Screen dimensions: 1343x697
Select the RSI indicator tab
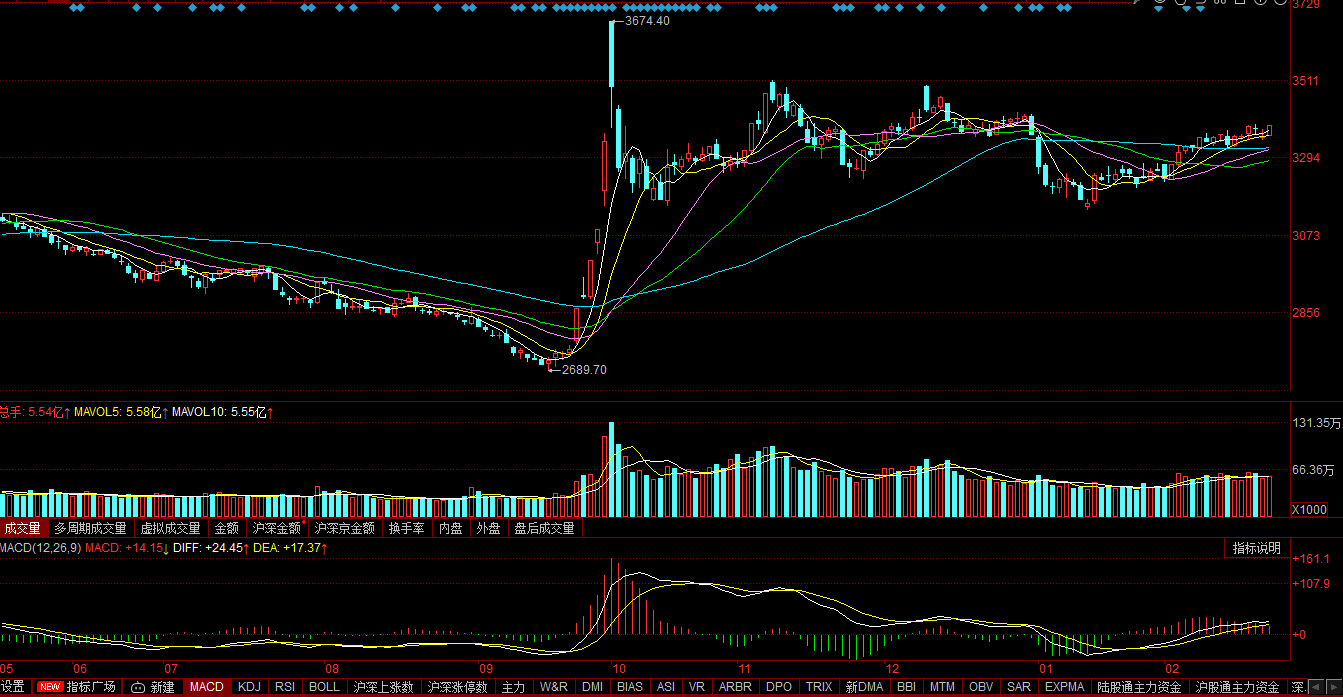(284, 687)
